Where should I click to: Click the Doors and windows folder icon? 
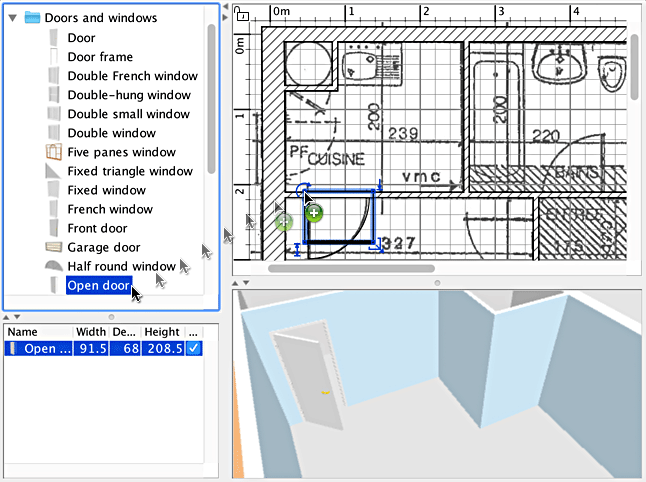tap(32, 18)
